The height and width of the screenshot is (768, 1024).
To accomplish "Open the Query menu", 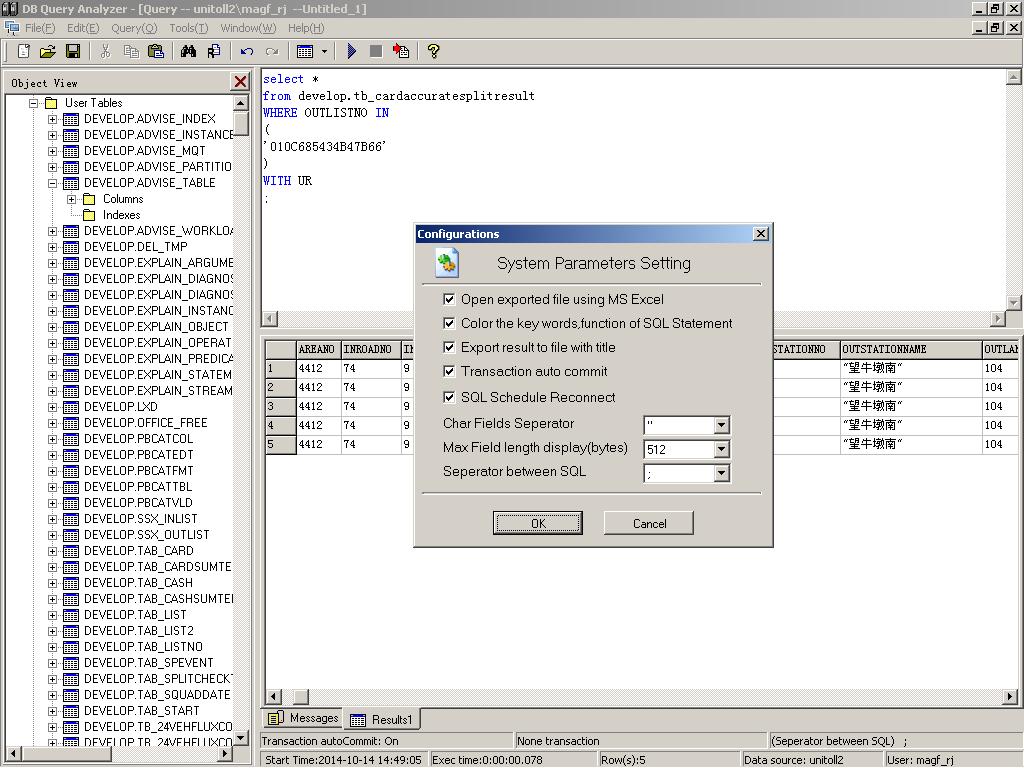I will [134, 28].
